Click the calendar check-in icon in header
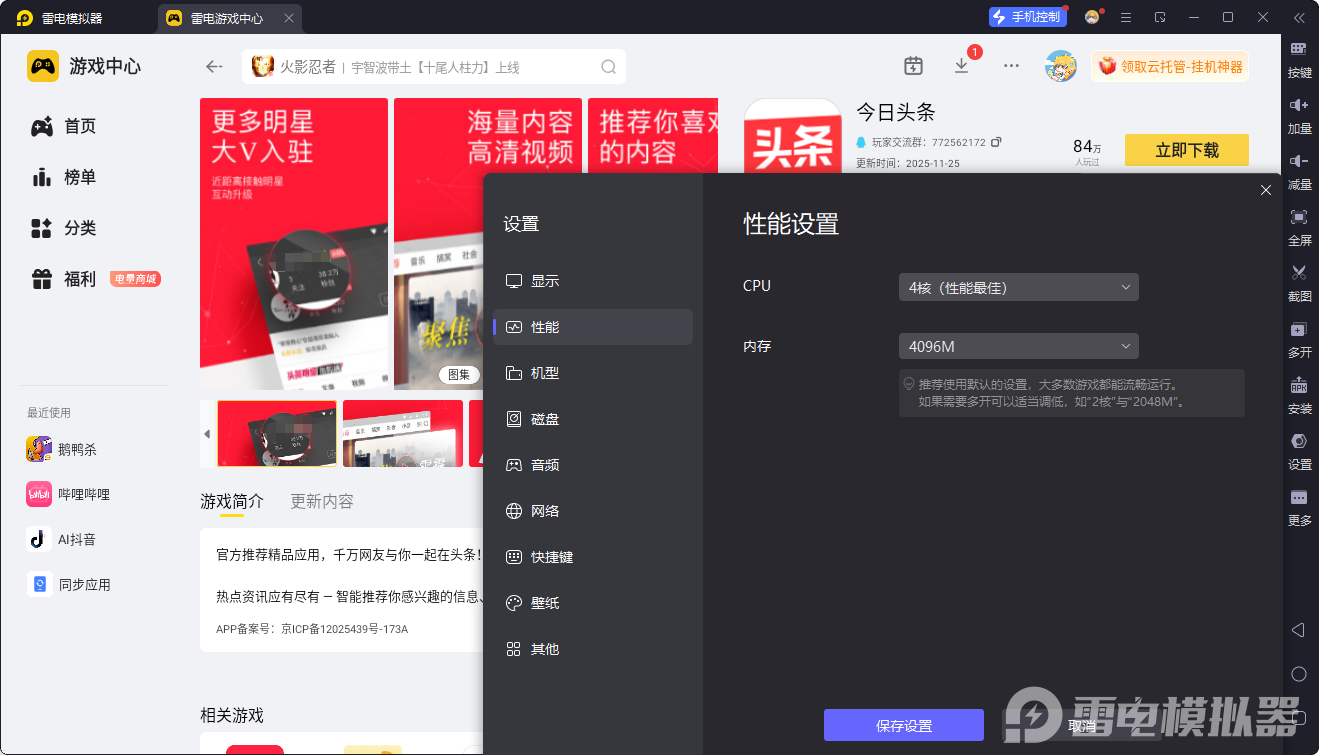Screen dimensions: 1319x755 (913, 66)
